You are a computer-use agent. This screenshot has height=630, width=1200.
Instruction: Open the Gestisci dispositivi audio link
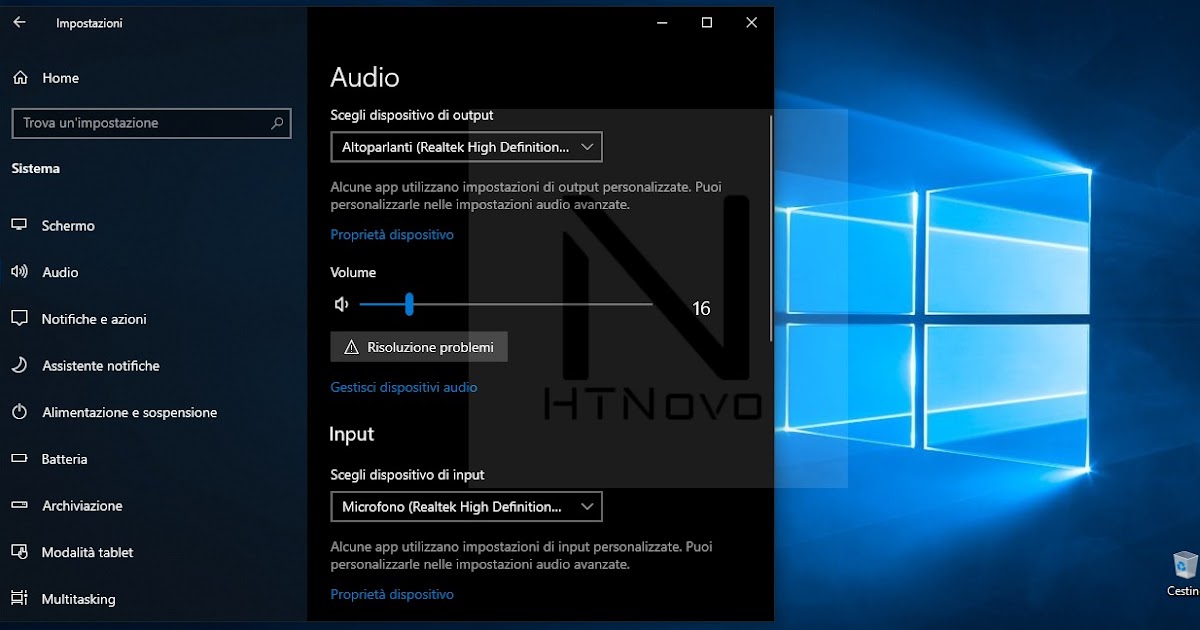403,387
